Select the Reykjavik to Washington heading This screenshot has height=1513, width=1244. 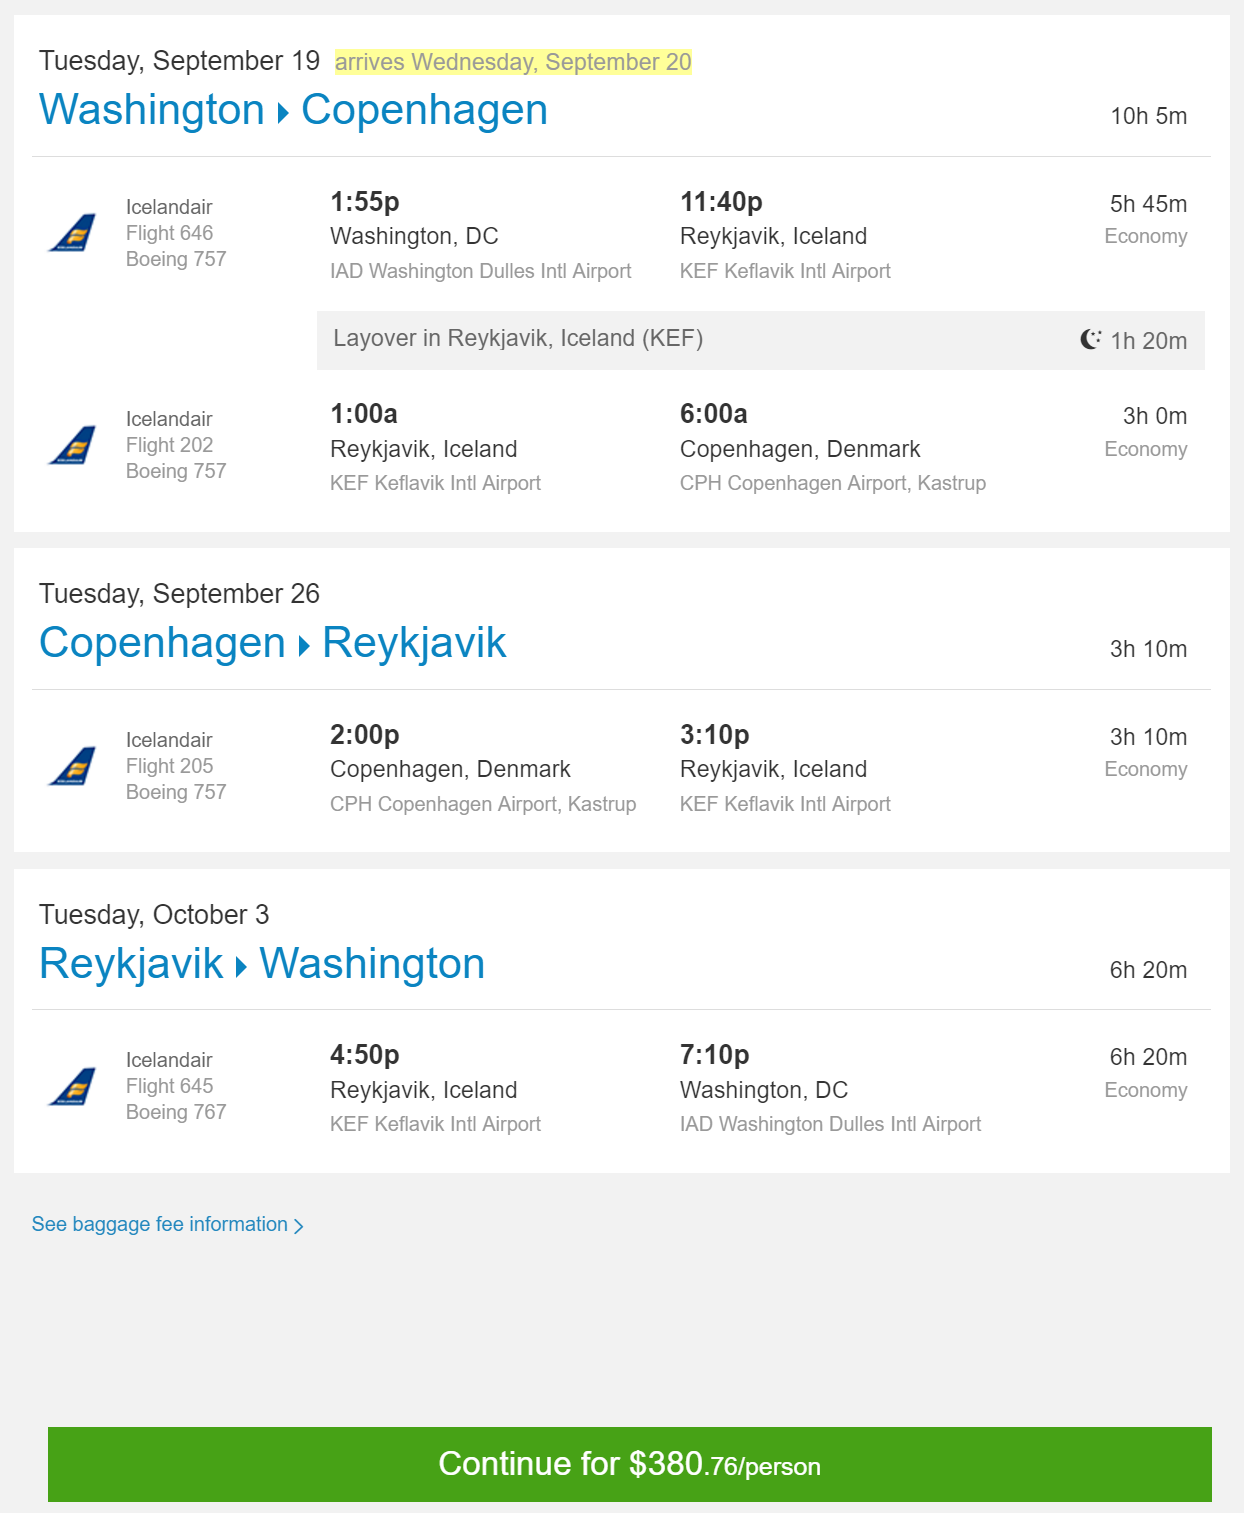point(262,964)
